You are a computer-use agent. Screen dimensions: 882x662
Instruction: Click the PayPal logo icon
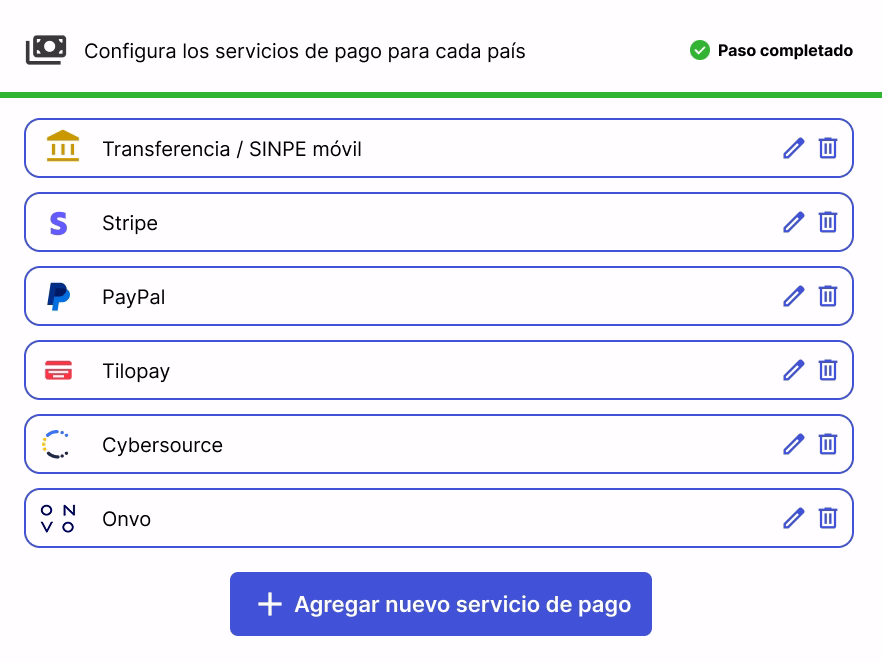coord(58,297)
